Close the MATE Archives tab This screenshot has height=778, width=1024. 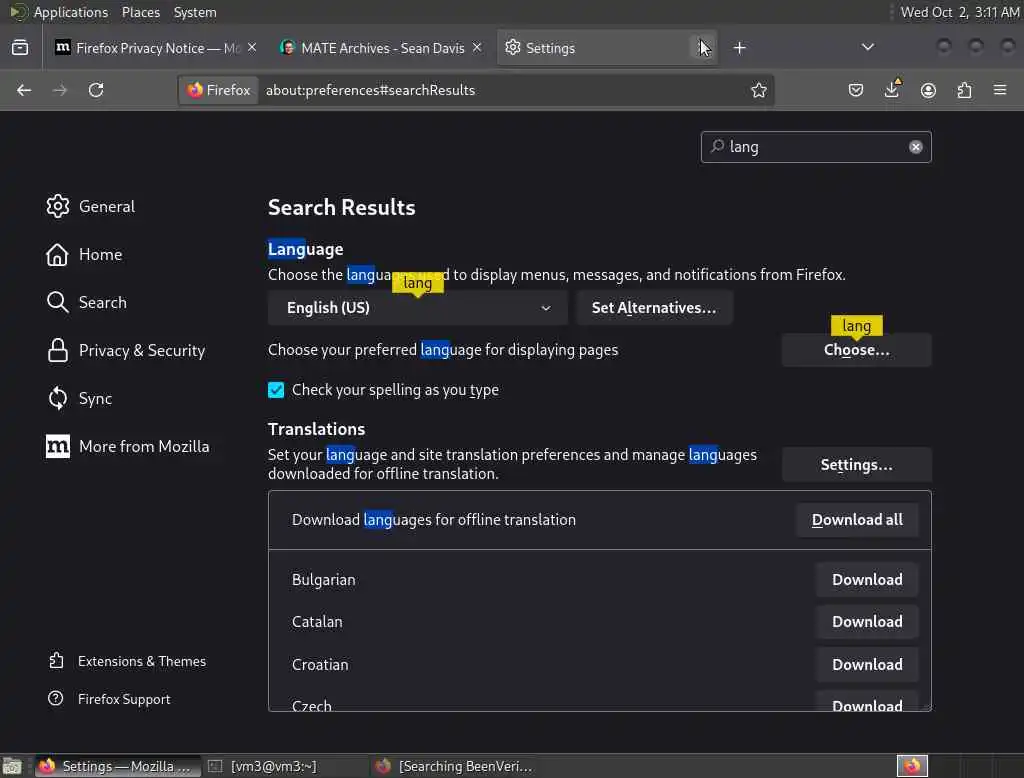click(x=477, y=48)
